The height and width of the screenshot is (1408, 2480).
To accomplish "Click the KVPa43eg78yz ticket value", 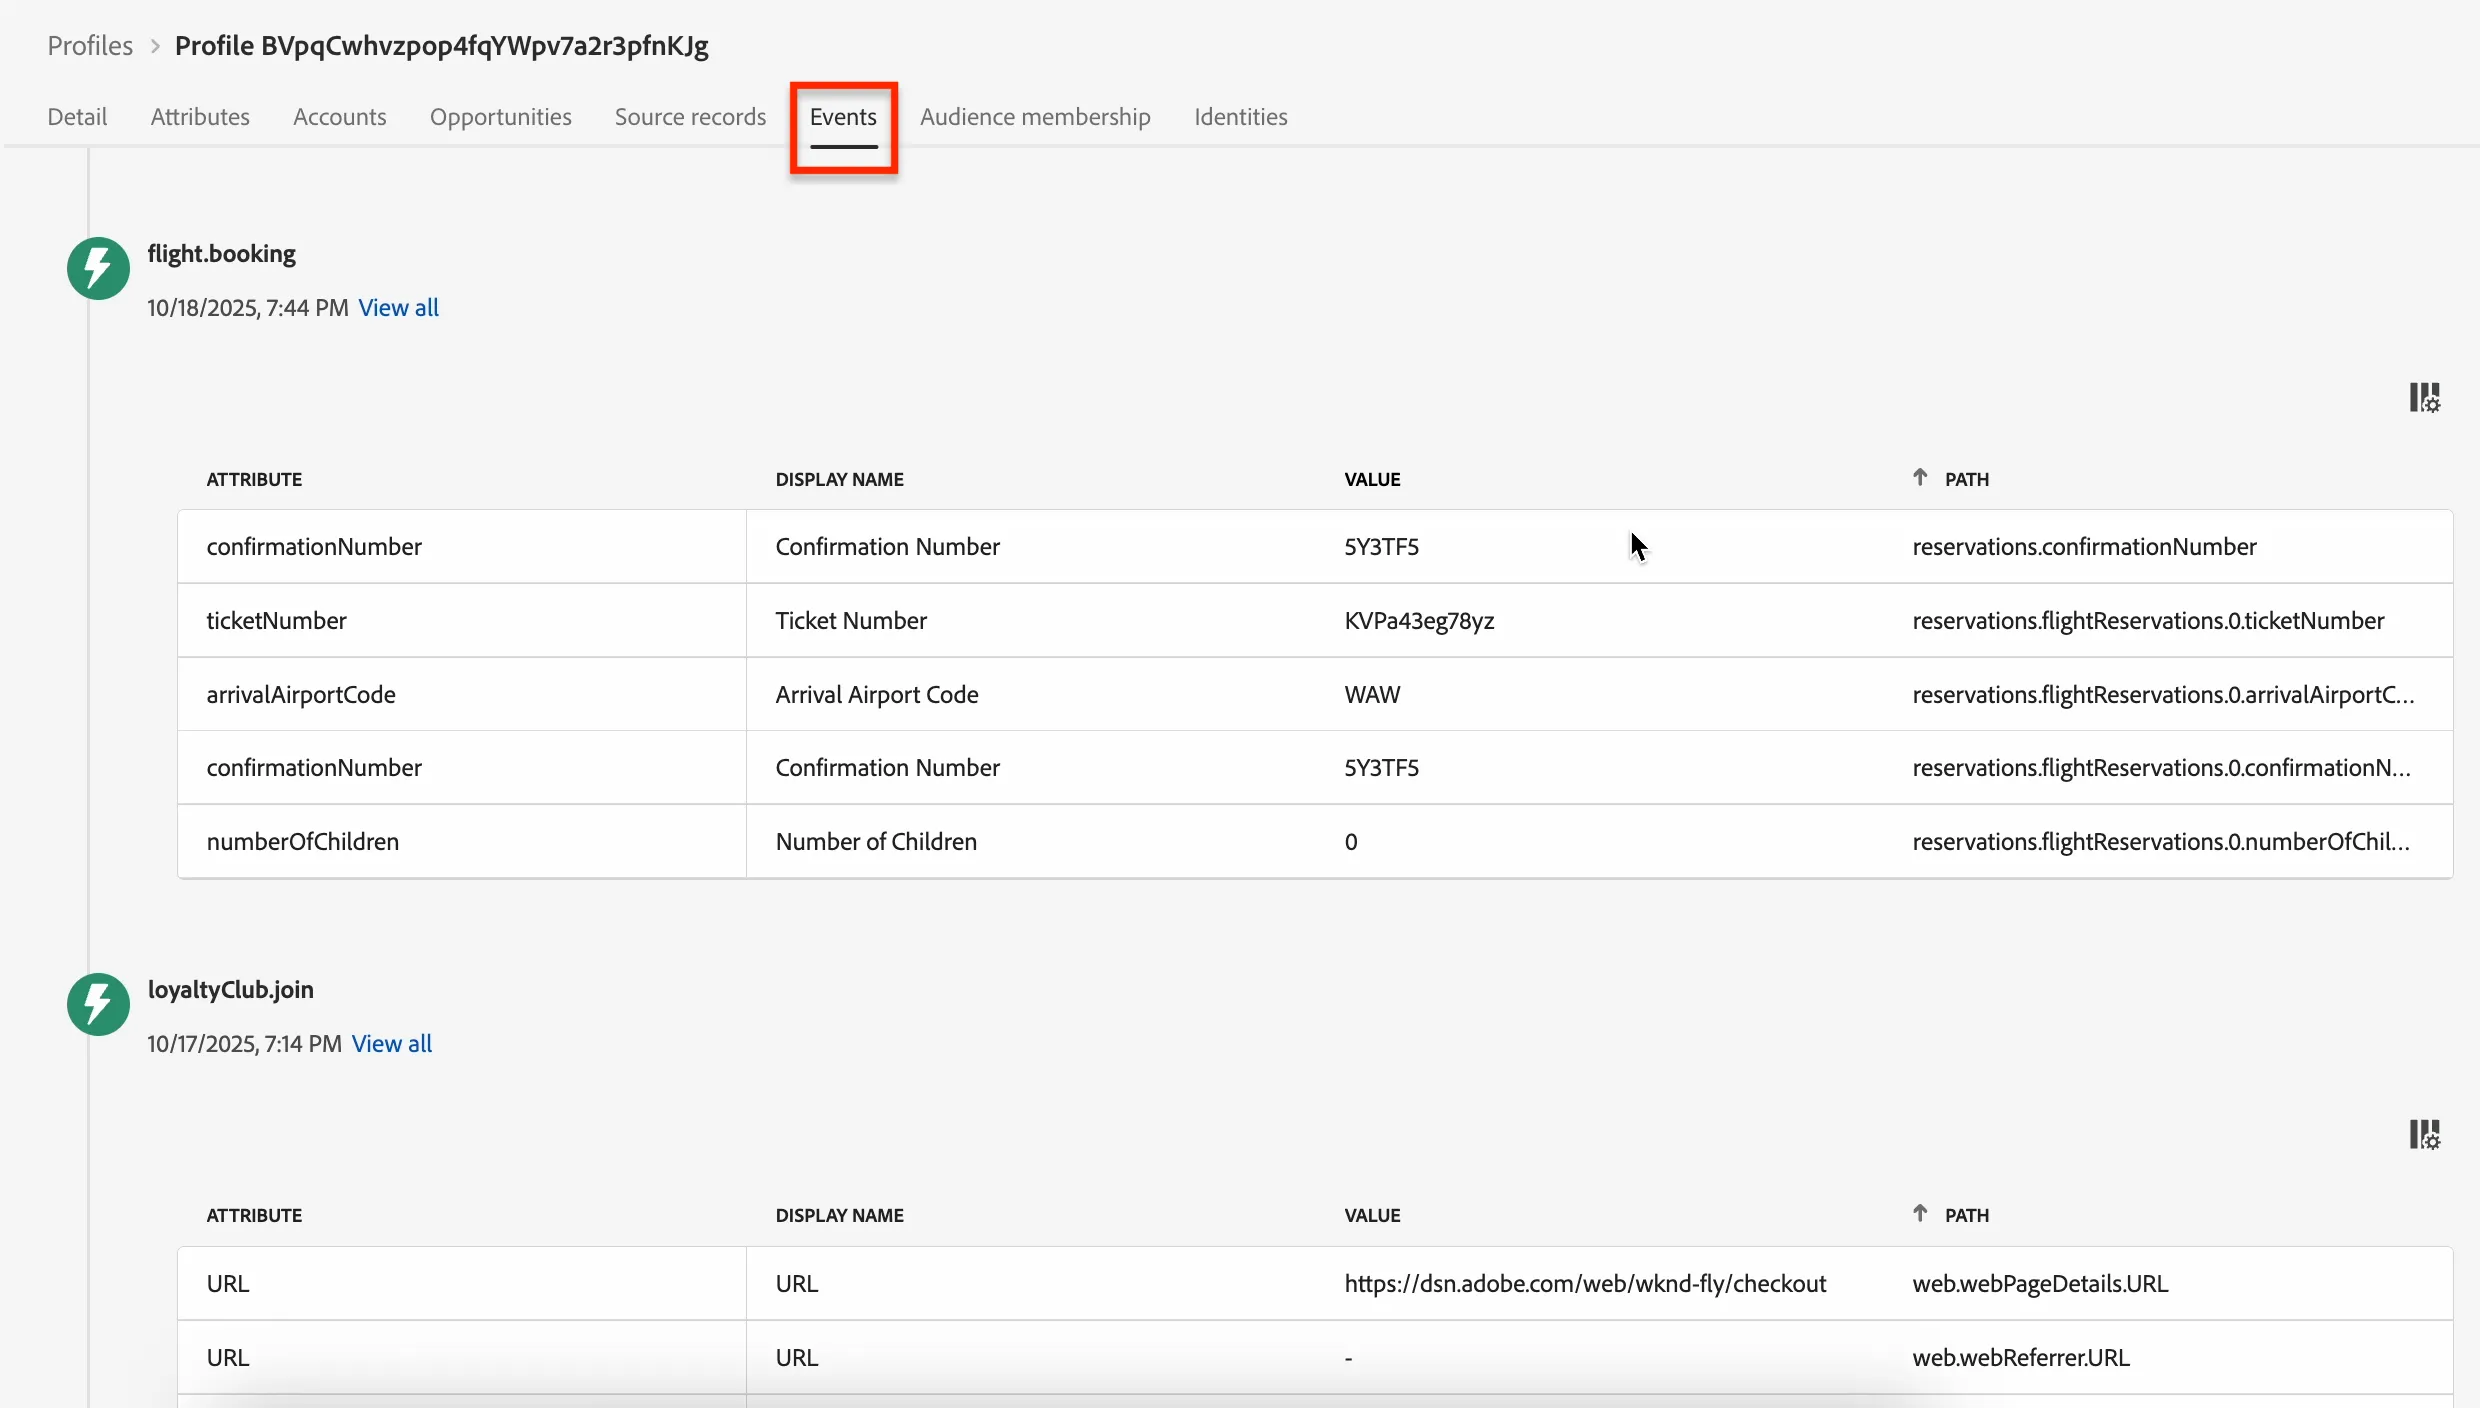I will tap(1419, 621).
